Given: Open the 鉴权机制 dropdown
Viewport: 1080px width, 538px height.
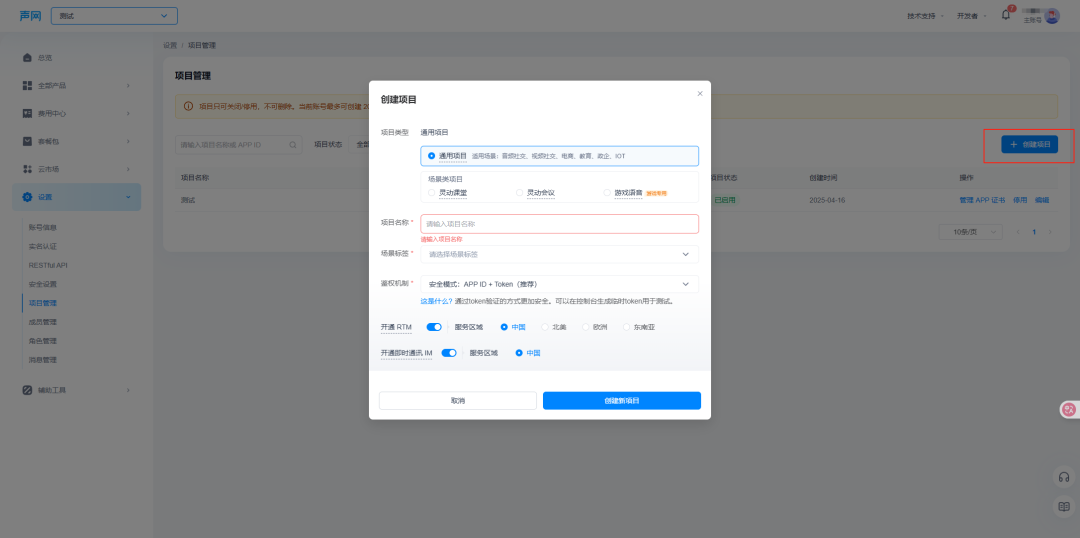Looking at the screenshot, I should [559, 284].
